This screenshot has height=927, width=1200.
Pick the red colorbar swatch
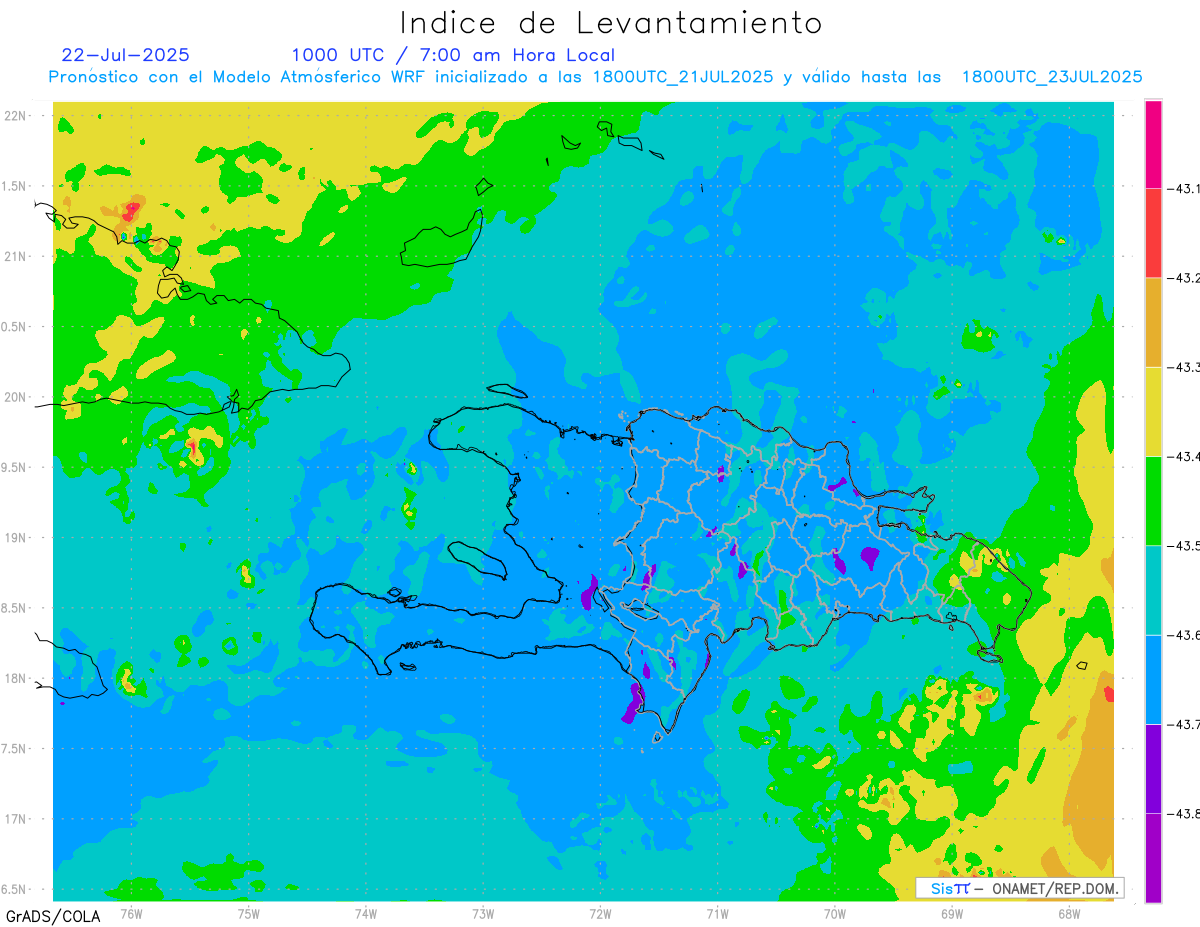pyautogui.click(x=1153, y=233)
